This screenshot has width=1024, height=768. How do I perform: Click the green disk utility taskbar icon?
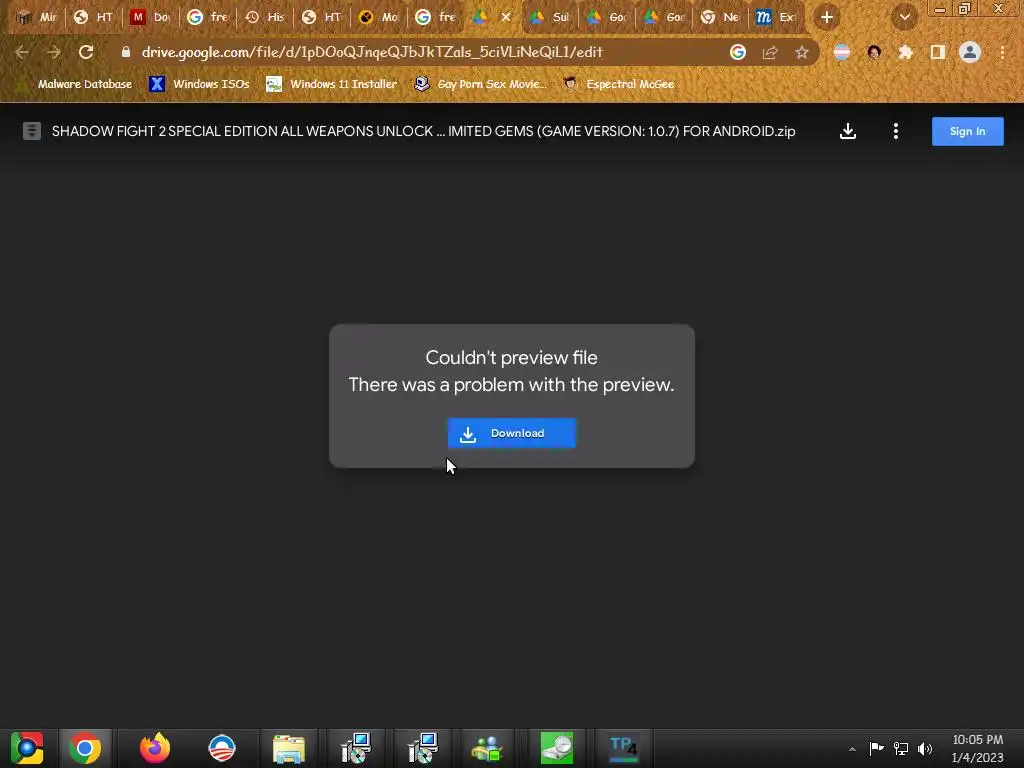[556, 748]
